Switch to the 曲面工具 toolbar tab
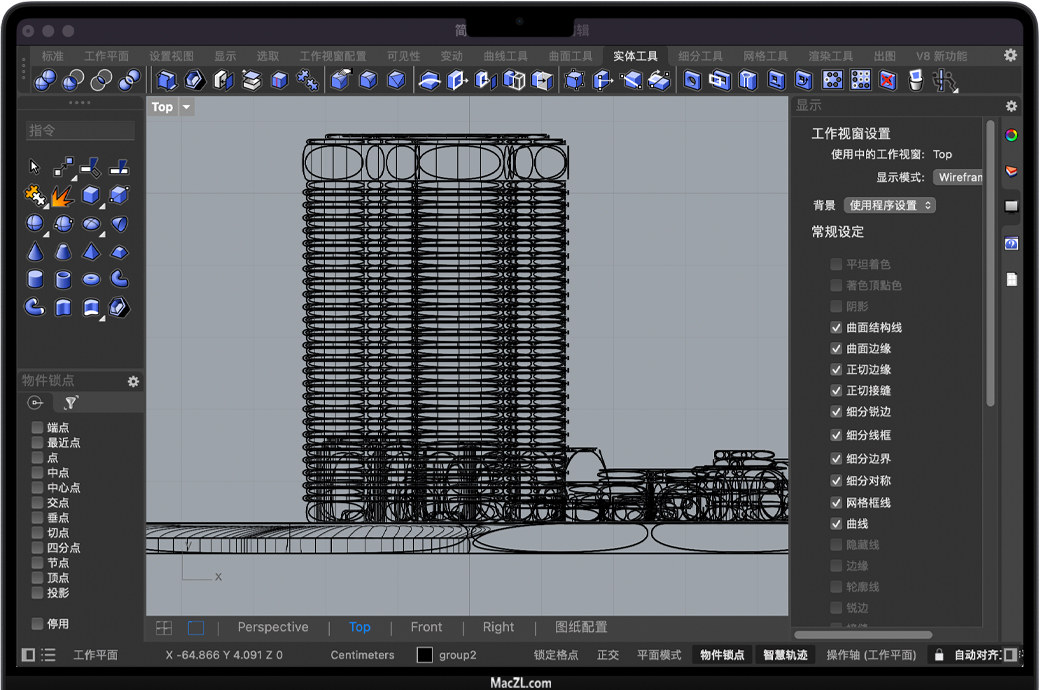Image resolution: width=1040 pixels, height=690 pixels. (x=571, y=56)
